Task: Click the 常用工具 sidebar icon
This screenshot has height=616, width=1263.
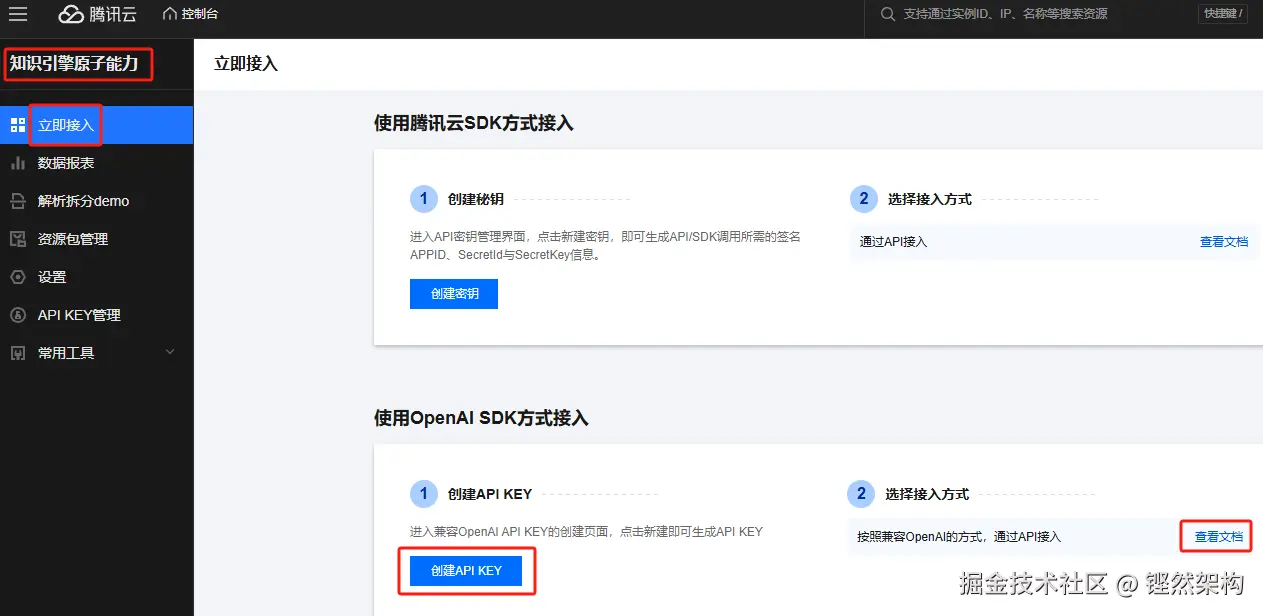Action: click(x=17, y=353)
